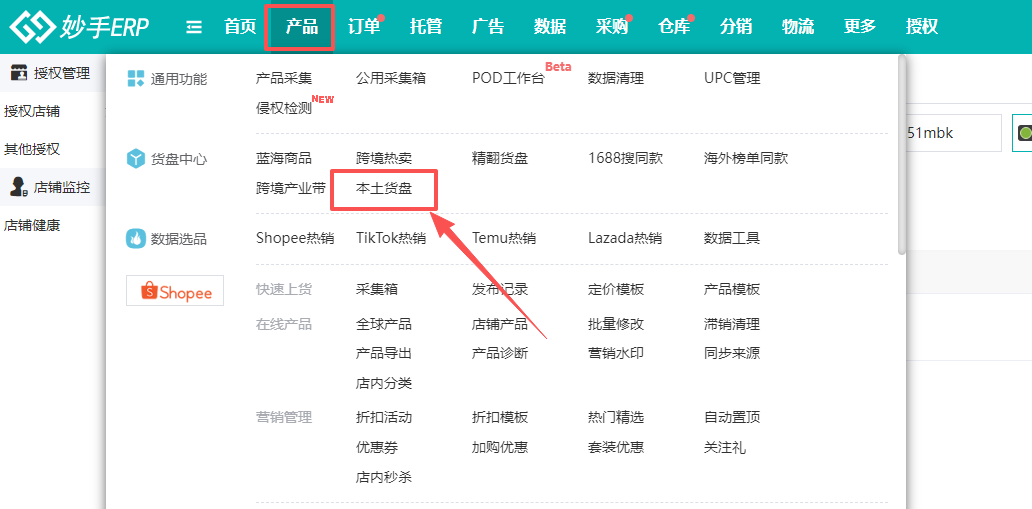Open the 广告 top menu

[488, 27]
